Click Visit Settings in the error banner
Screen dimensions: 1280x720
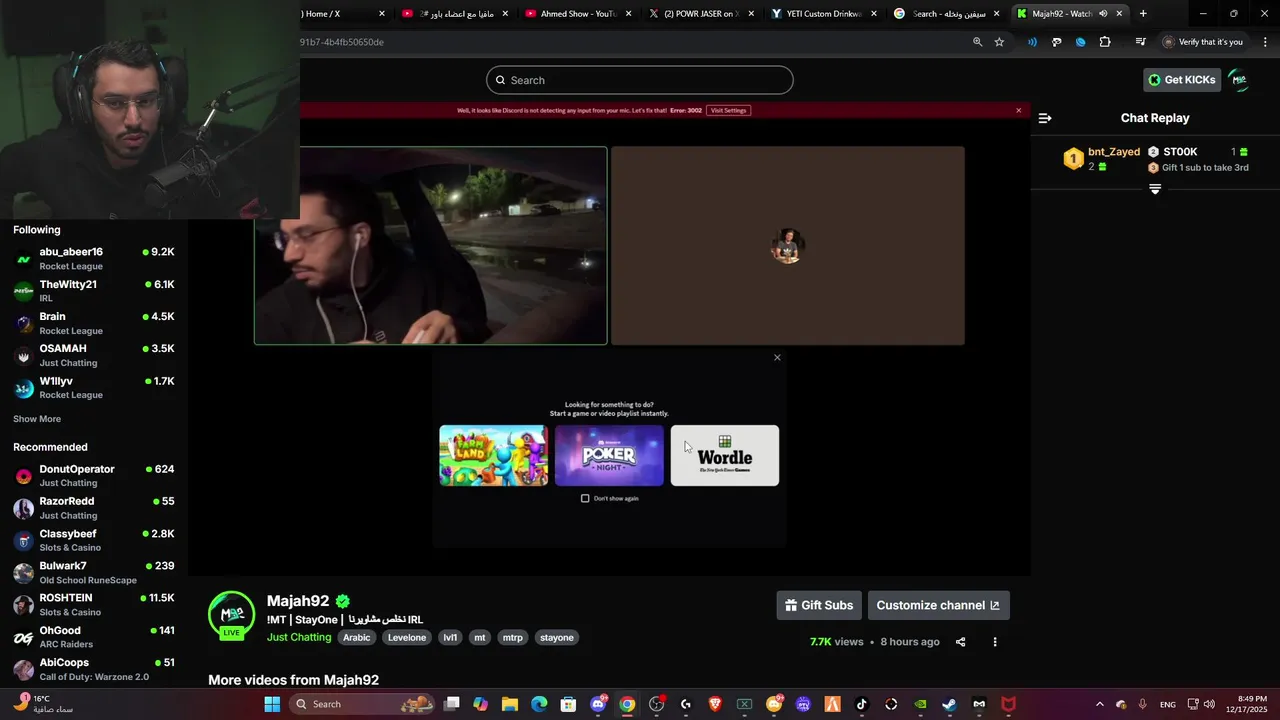(728, 110)
